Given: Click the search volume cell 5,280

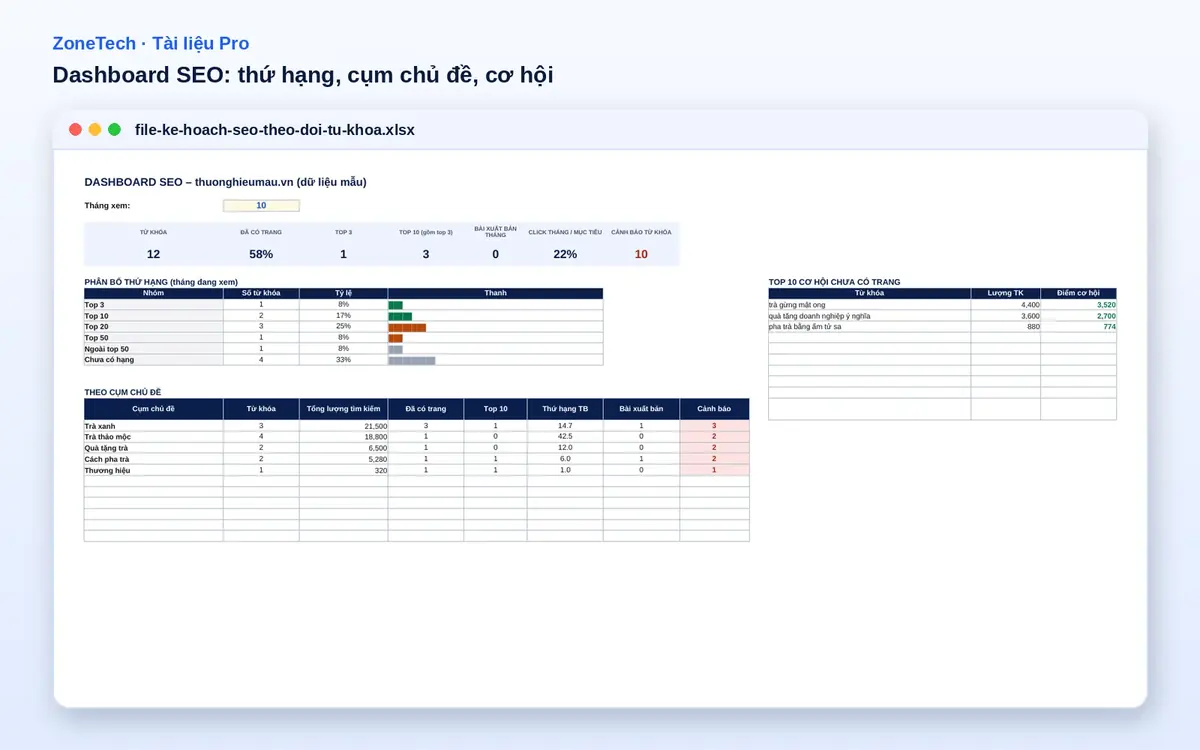Looking at the screenshot, I should click(x=344, y=459).
